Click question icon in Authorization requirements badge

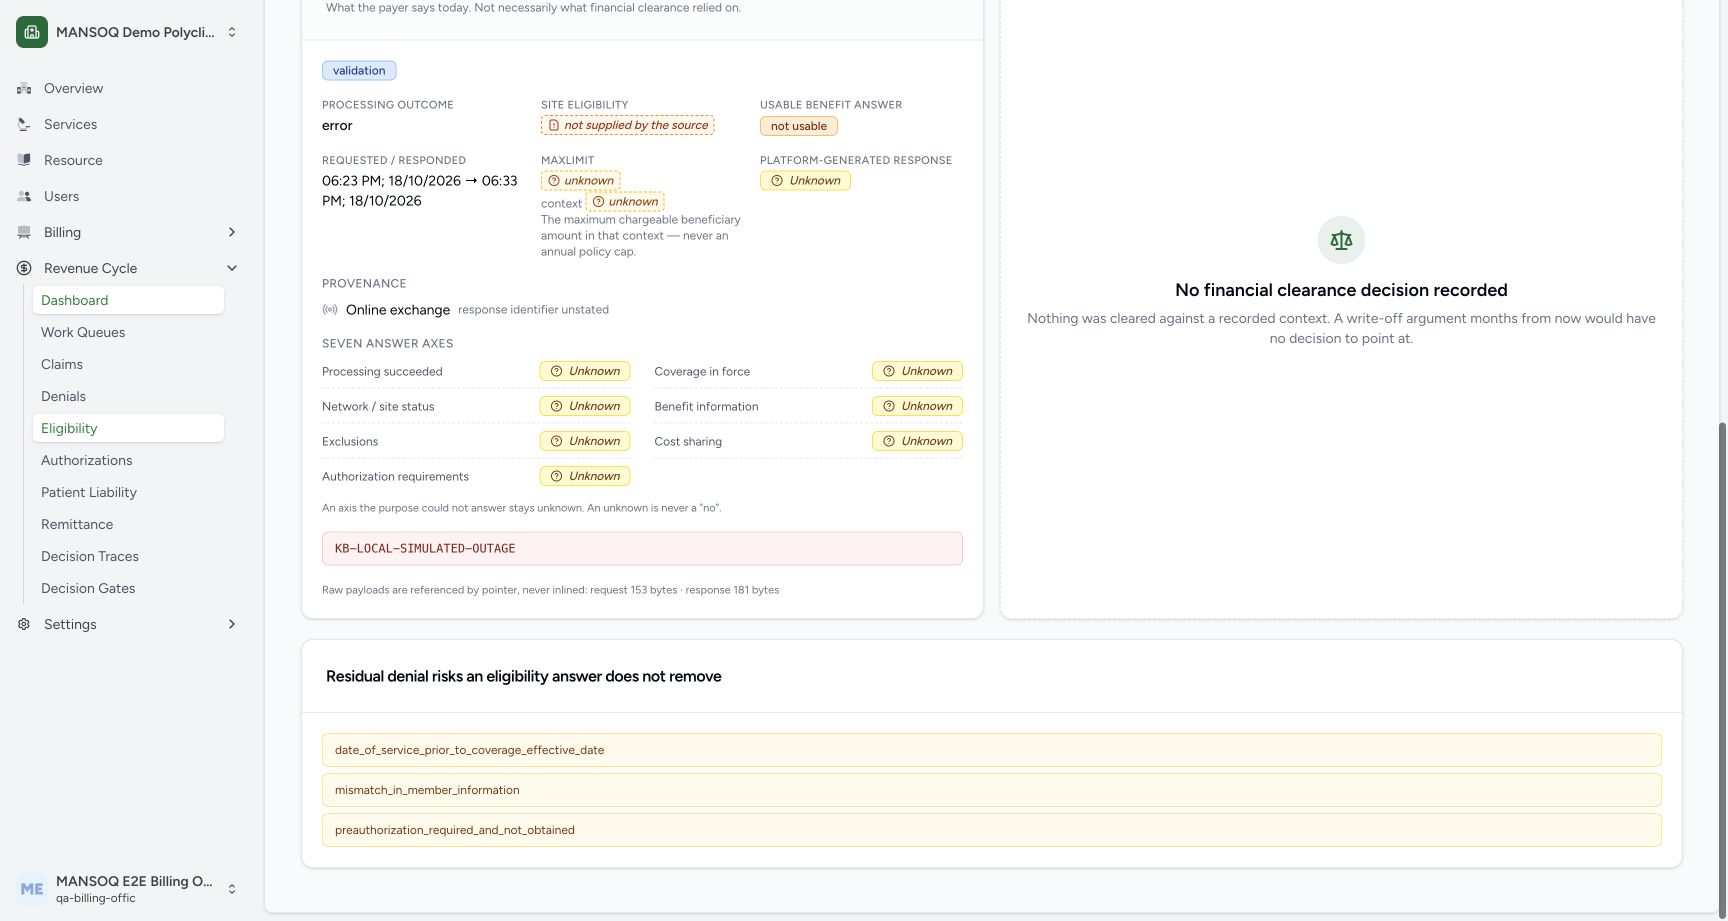(557, 476)
